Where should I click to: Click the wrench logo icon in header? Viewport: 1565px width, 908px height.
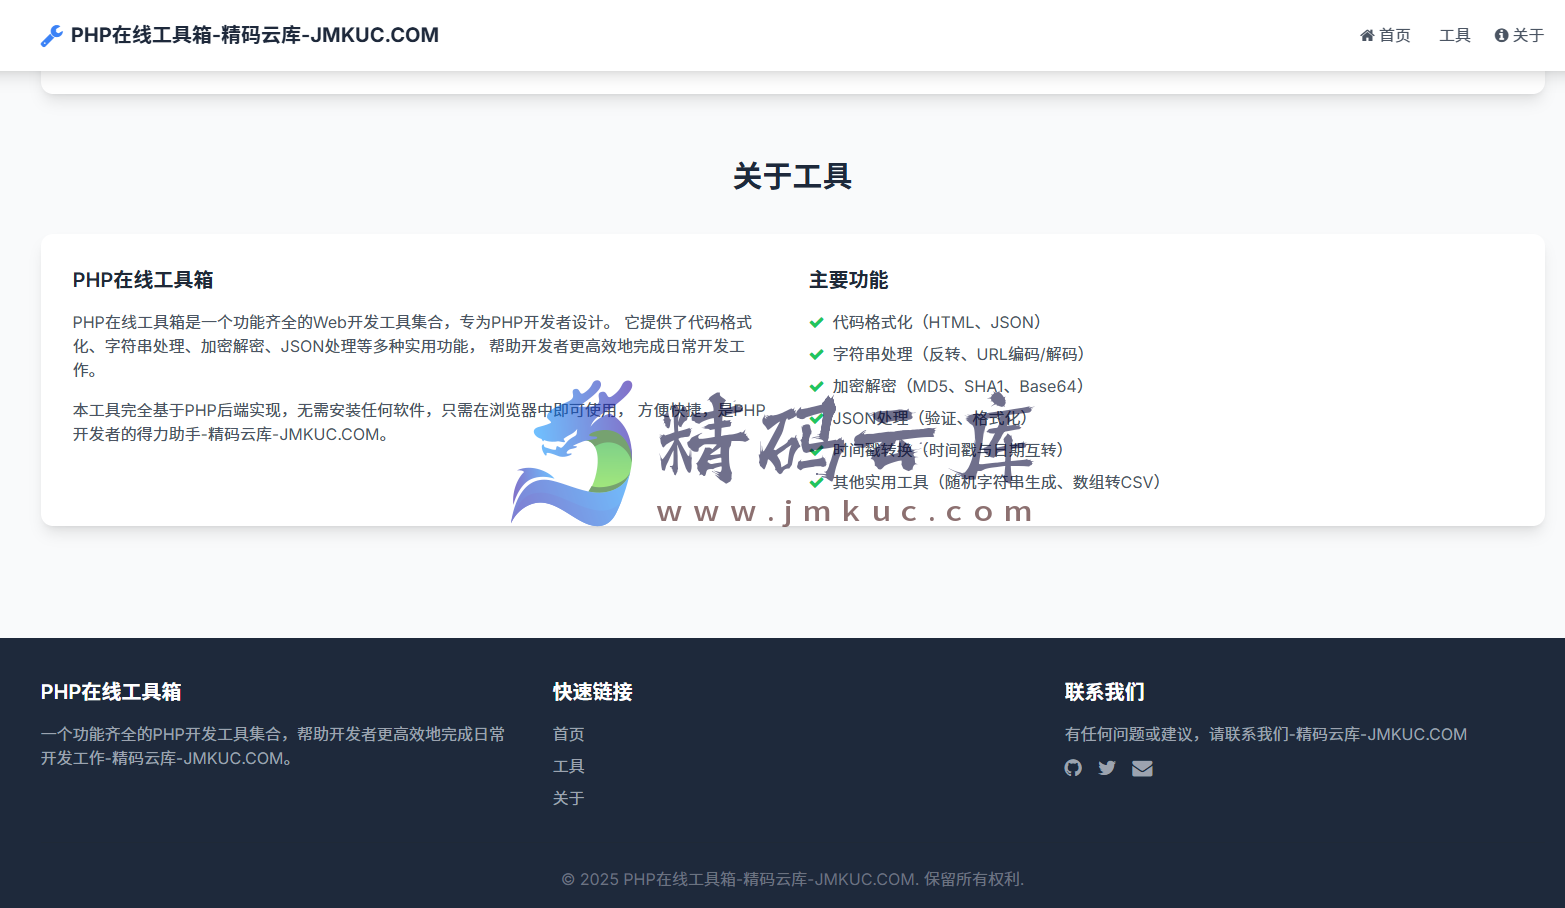tap(51, 36)
